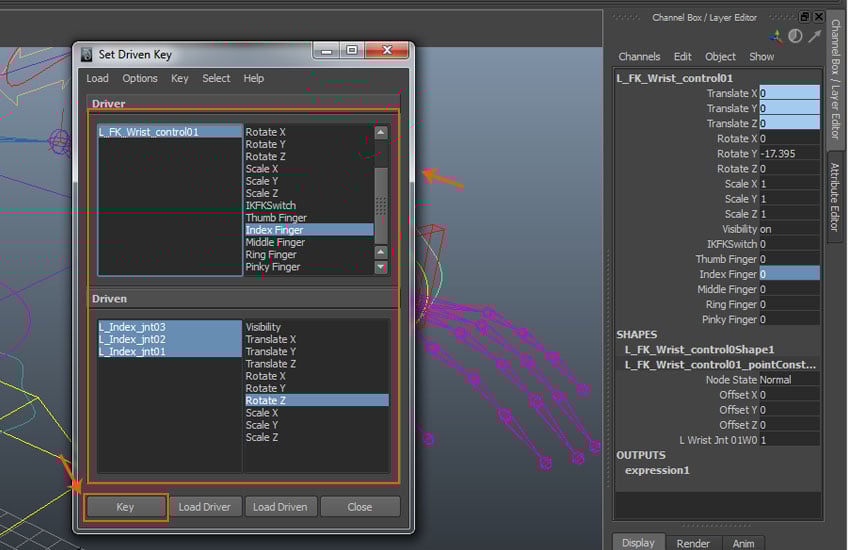Open the Load menu in Set Driven Key
Image resolution: width=850 pixels, height=550 pixels.
coord(98,79)
